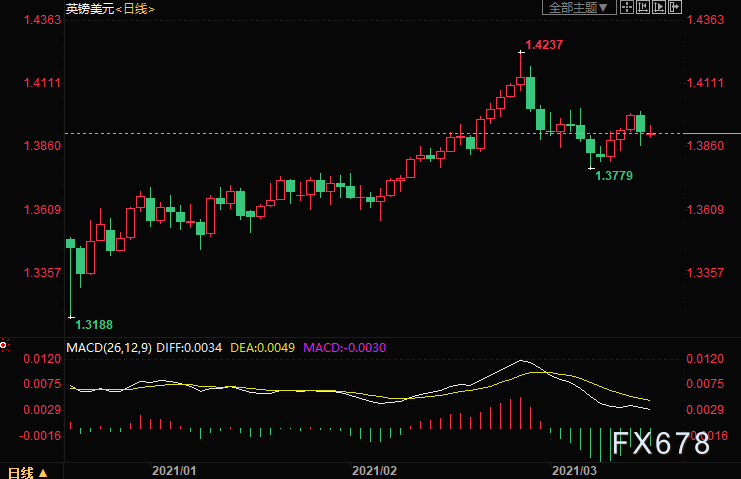Click the left MACD axis -0.0016 label
Image resolution: width=741 pixels, height=479 pixels.
click(40, 436)
